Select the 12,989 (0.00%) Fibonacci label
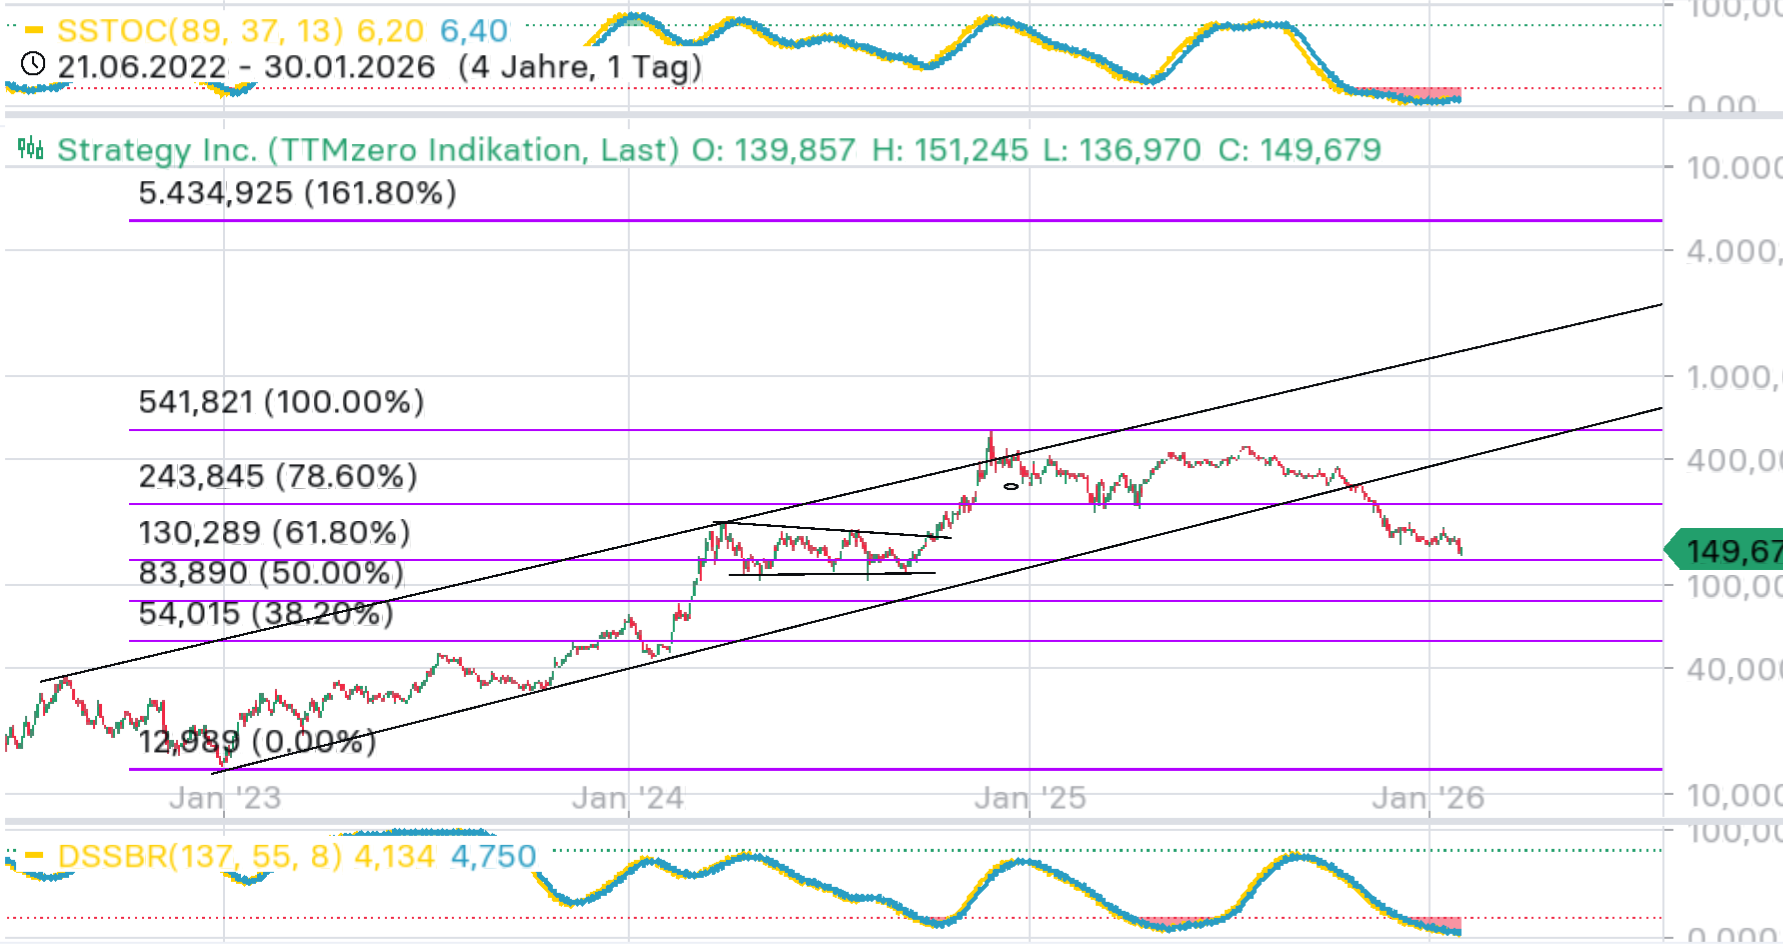Viewport: 1783px width, 944px height. tap(257, 742)
